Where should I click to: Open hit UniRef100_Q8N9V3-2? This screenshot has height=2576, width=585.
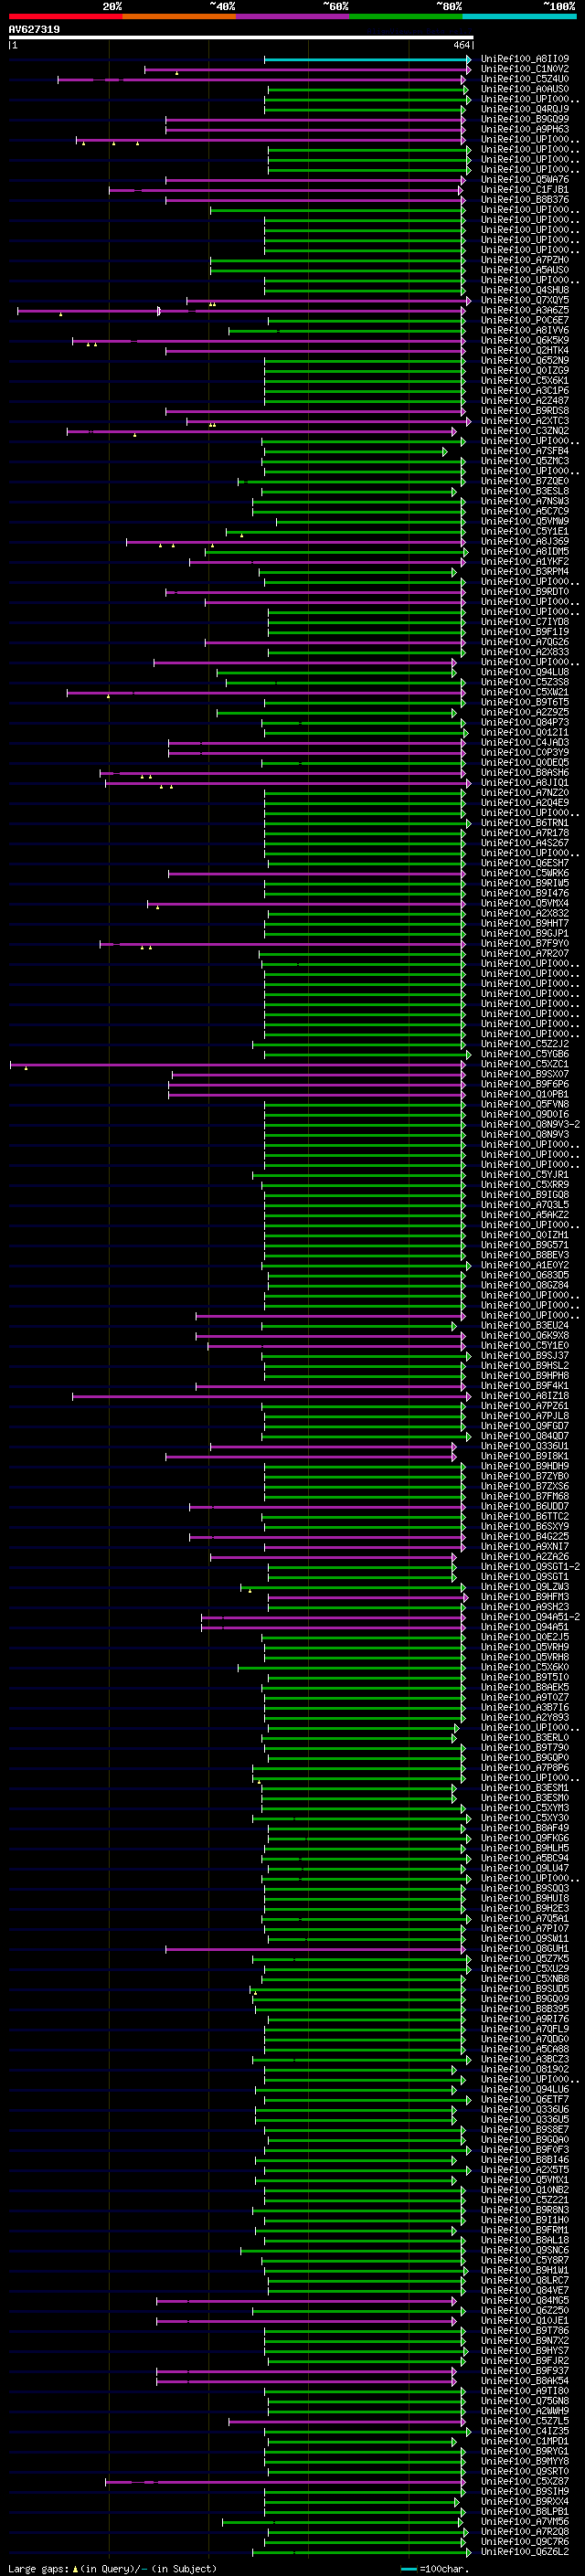pos(529,1125)
